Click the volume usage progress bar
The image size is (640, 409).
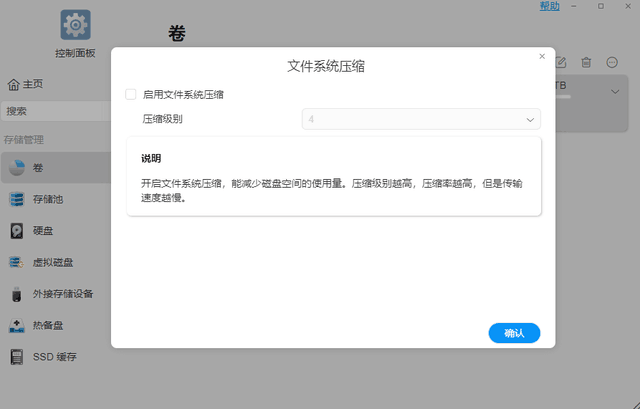pyautogui.click(x=563, y=97)
